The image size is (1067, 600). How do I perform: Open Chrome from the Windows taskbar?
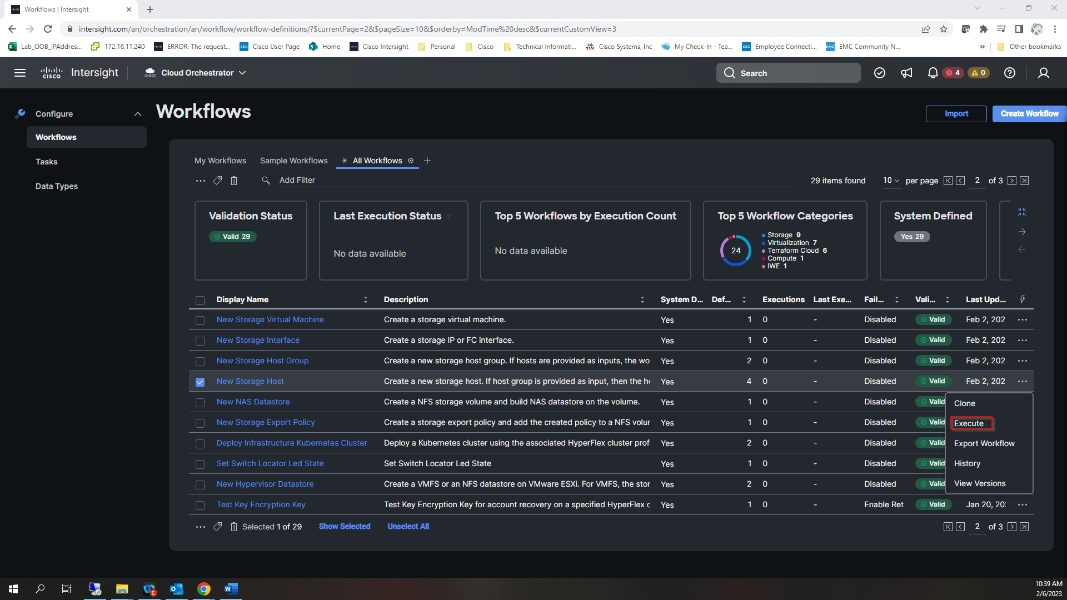click(x=203, y=588)
